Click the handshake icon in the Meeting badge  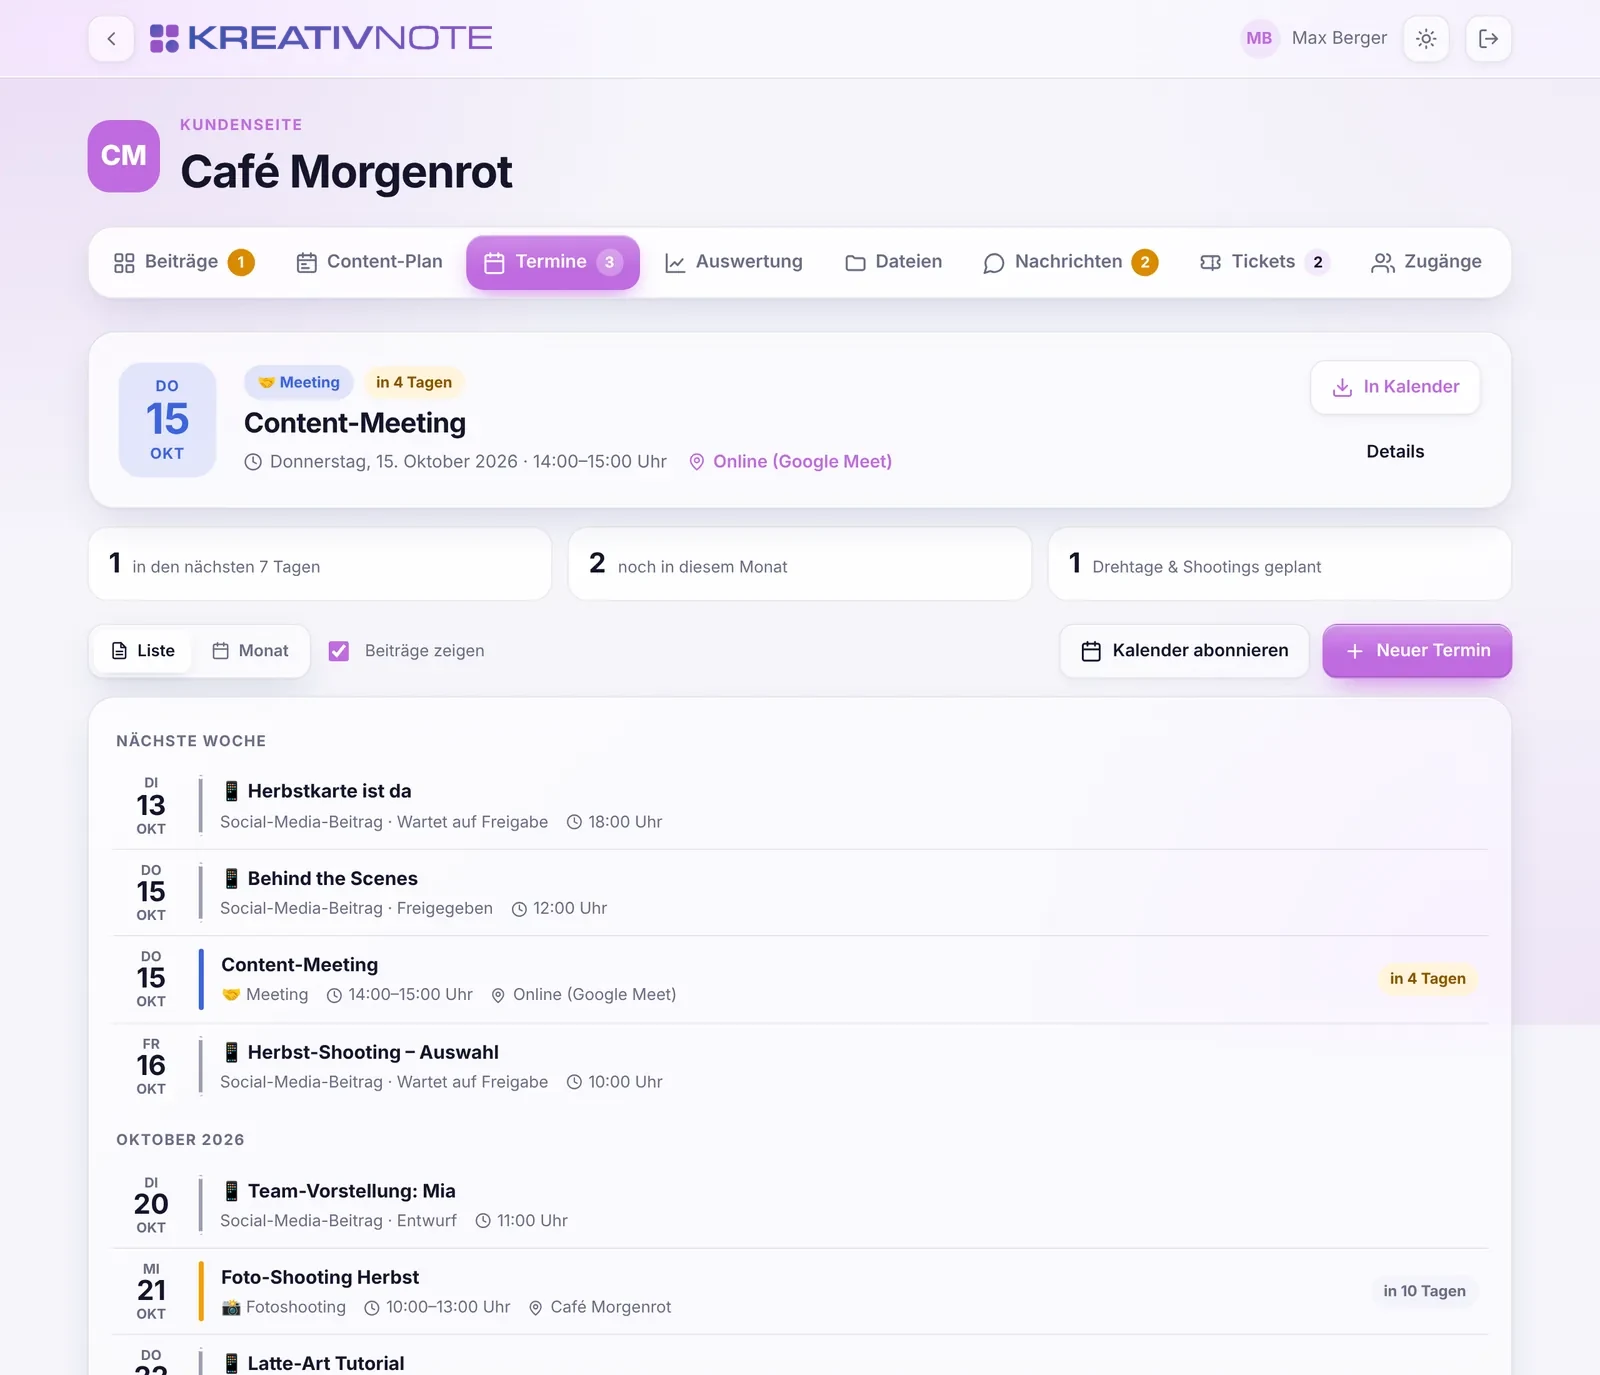(x=266, y=382)
